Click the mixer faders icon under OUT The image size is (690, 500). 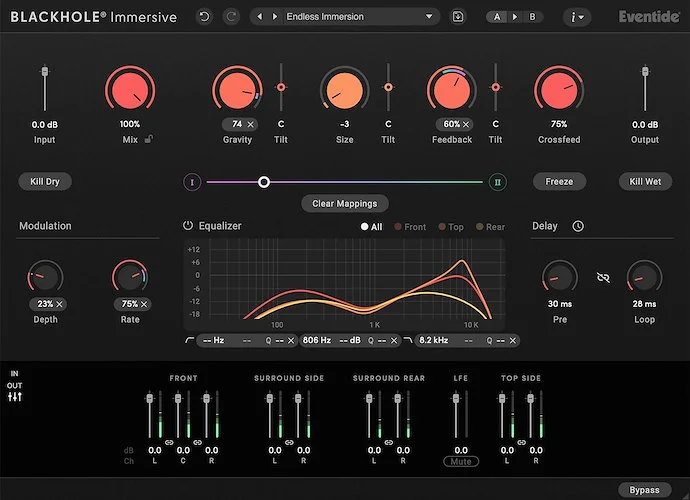coord(15,397)
